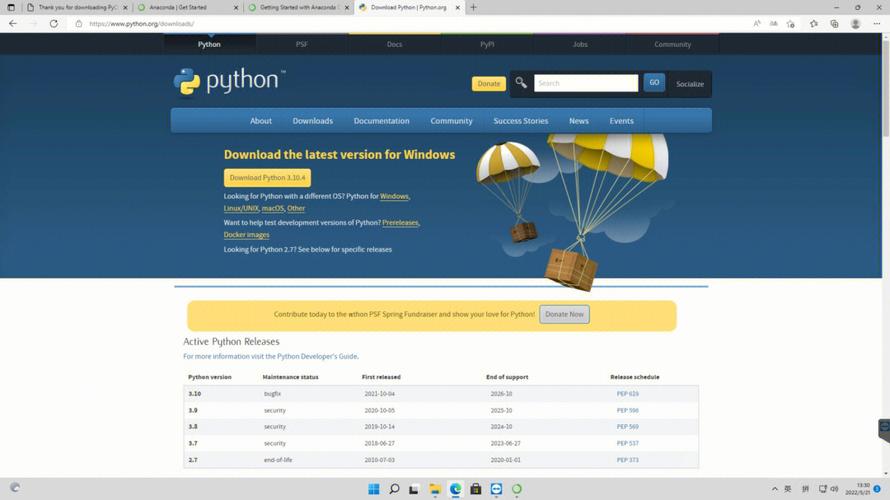This screenshot has width=890, height=500.
Task: Open the macOS download link
Action: click(272, 208)
